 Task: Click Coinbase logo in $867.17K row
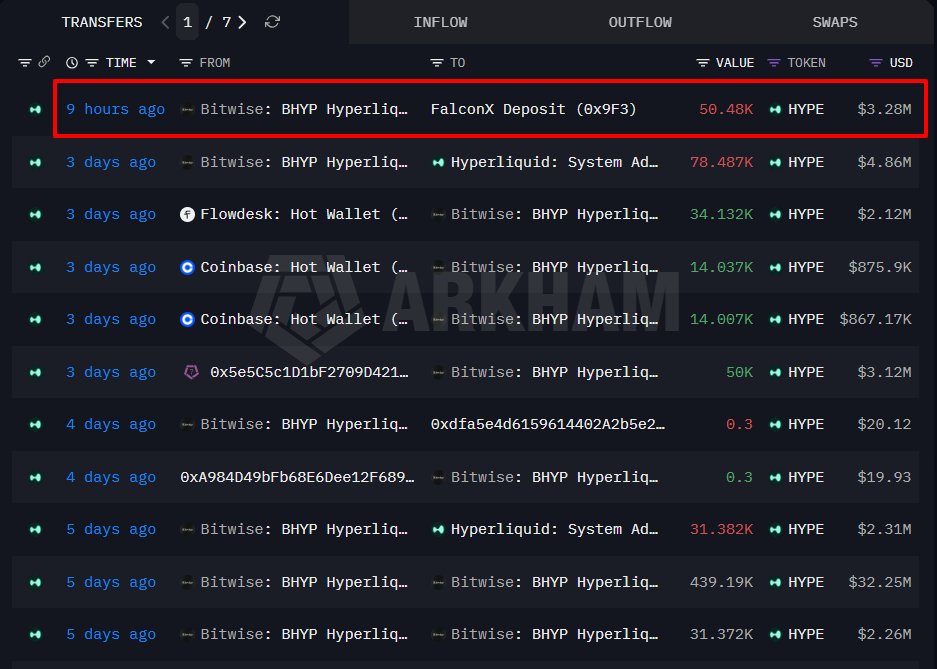[x=187, y=319]
